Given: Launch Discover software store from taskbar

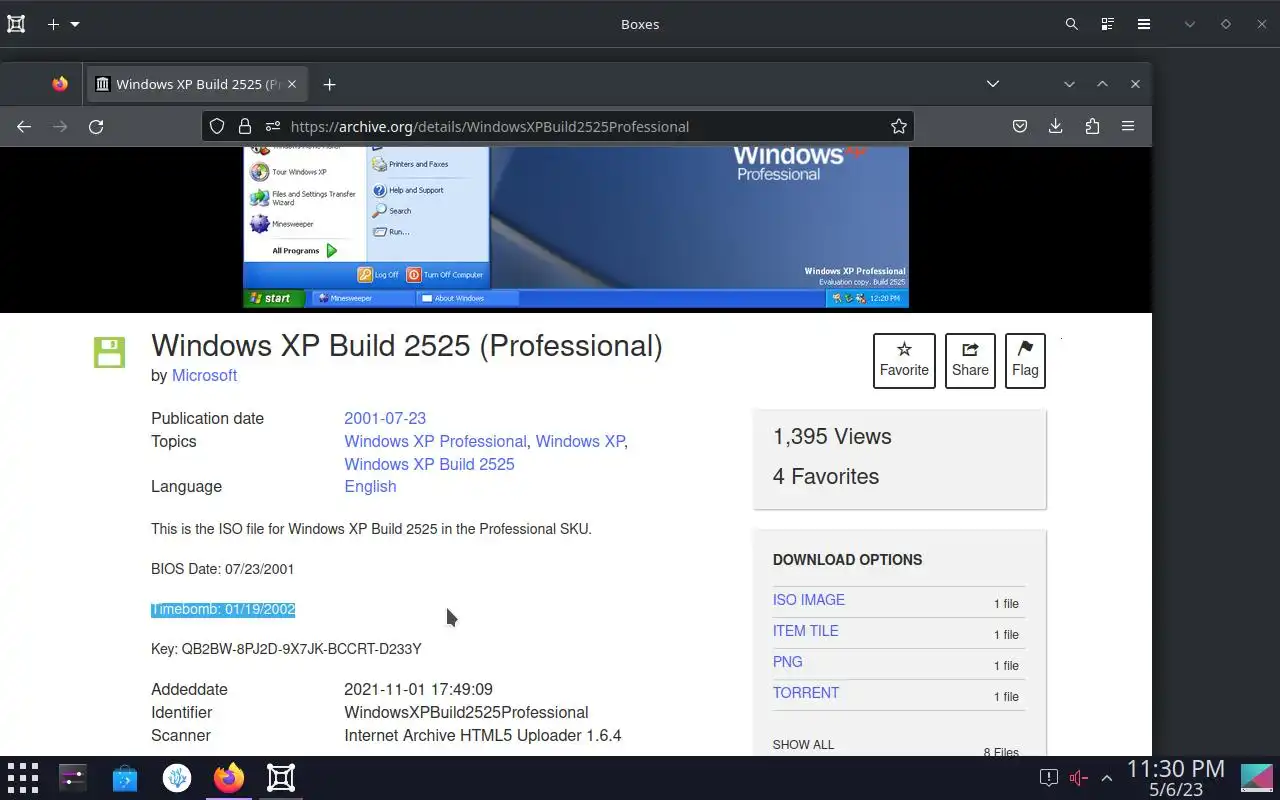Looking at the screenshot, I should pyautogui.click(x=125, y=778).
